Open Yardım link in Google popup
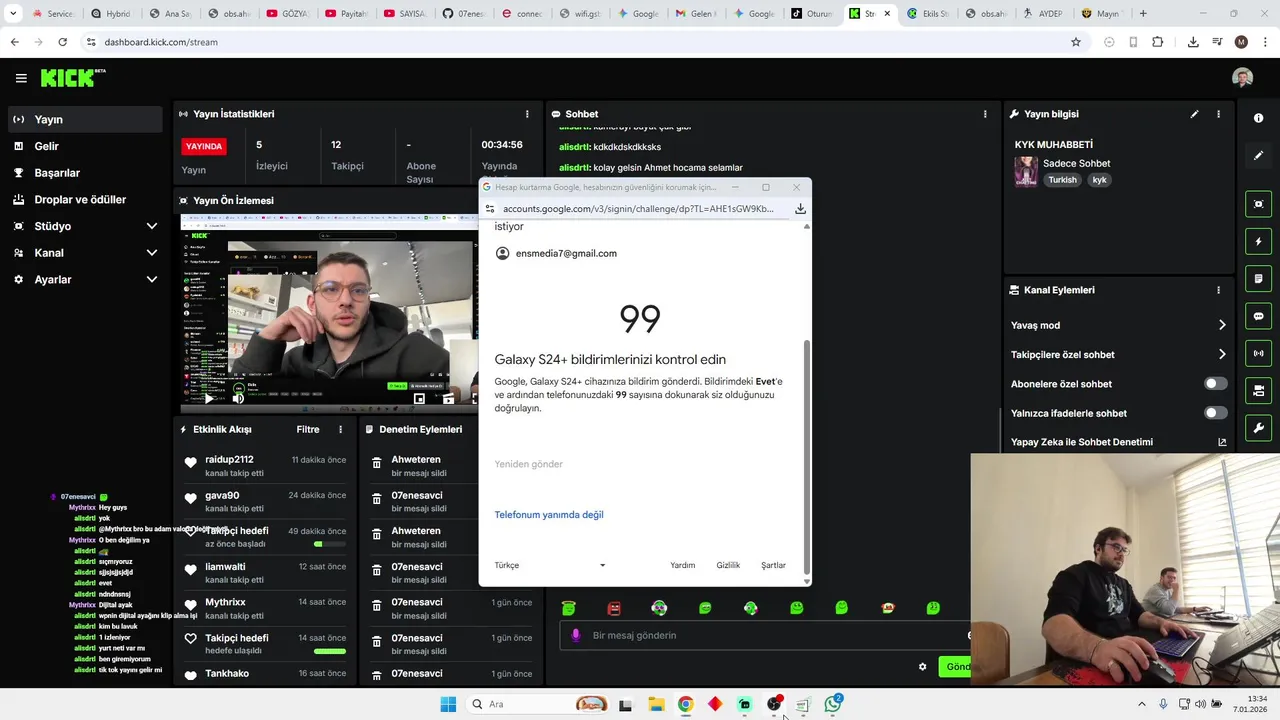 tap(682, 565)
